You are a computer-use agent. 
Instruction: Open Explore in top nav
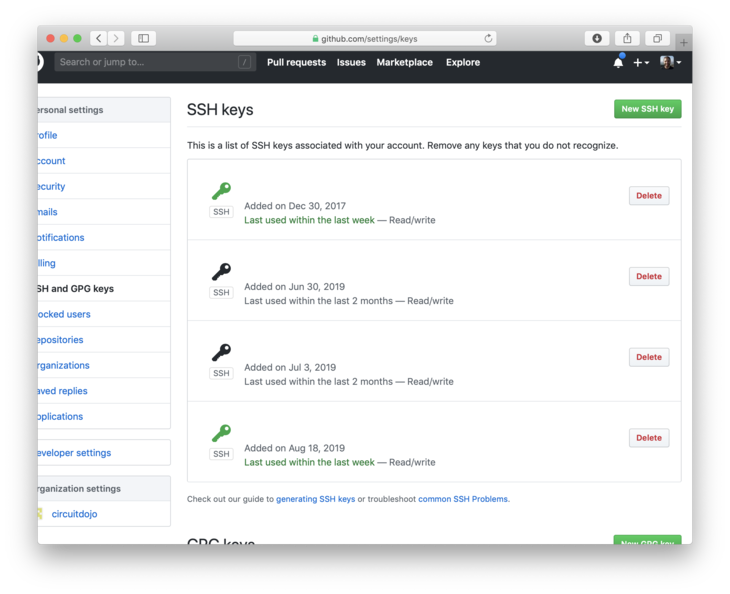tap(463, 62)
